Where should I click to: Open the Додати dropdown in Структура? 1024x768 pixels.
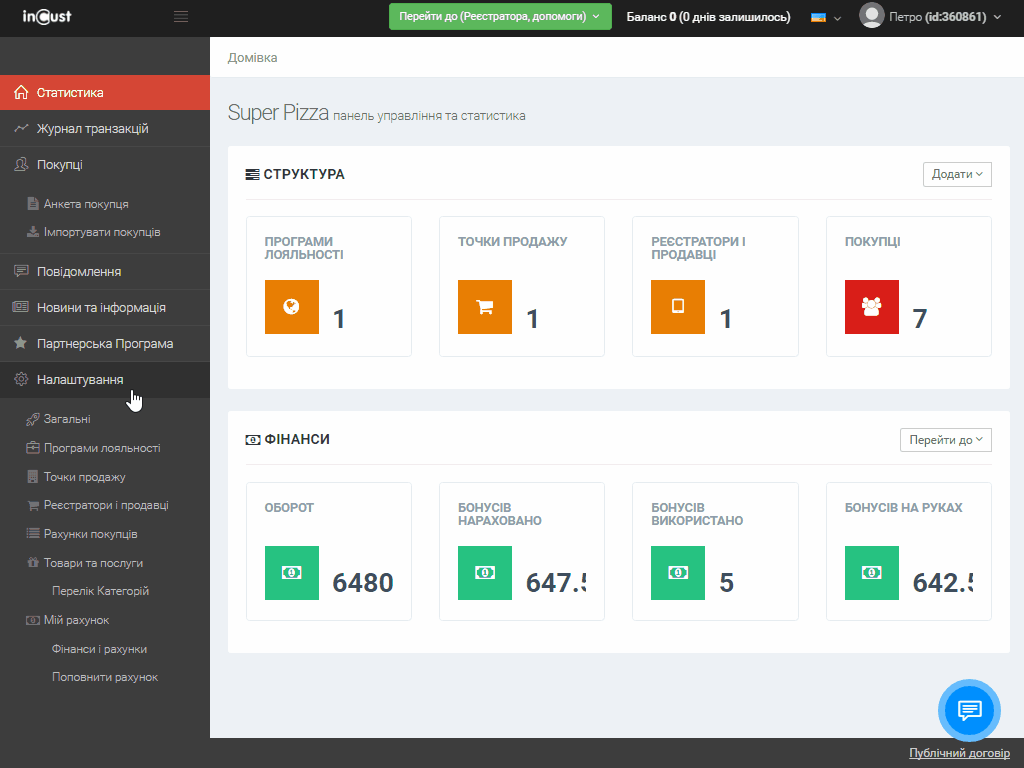(x=957, y=174)
